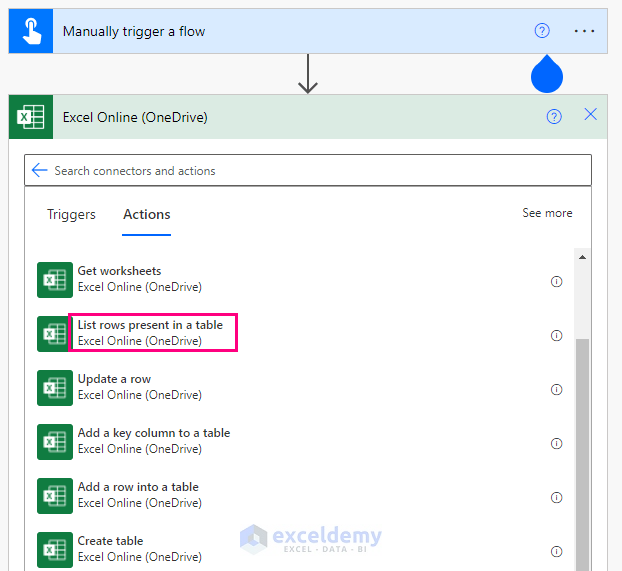Select the Get worksheets action
Viewport: 622px width, 571px height.
point(140,279)
